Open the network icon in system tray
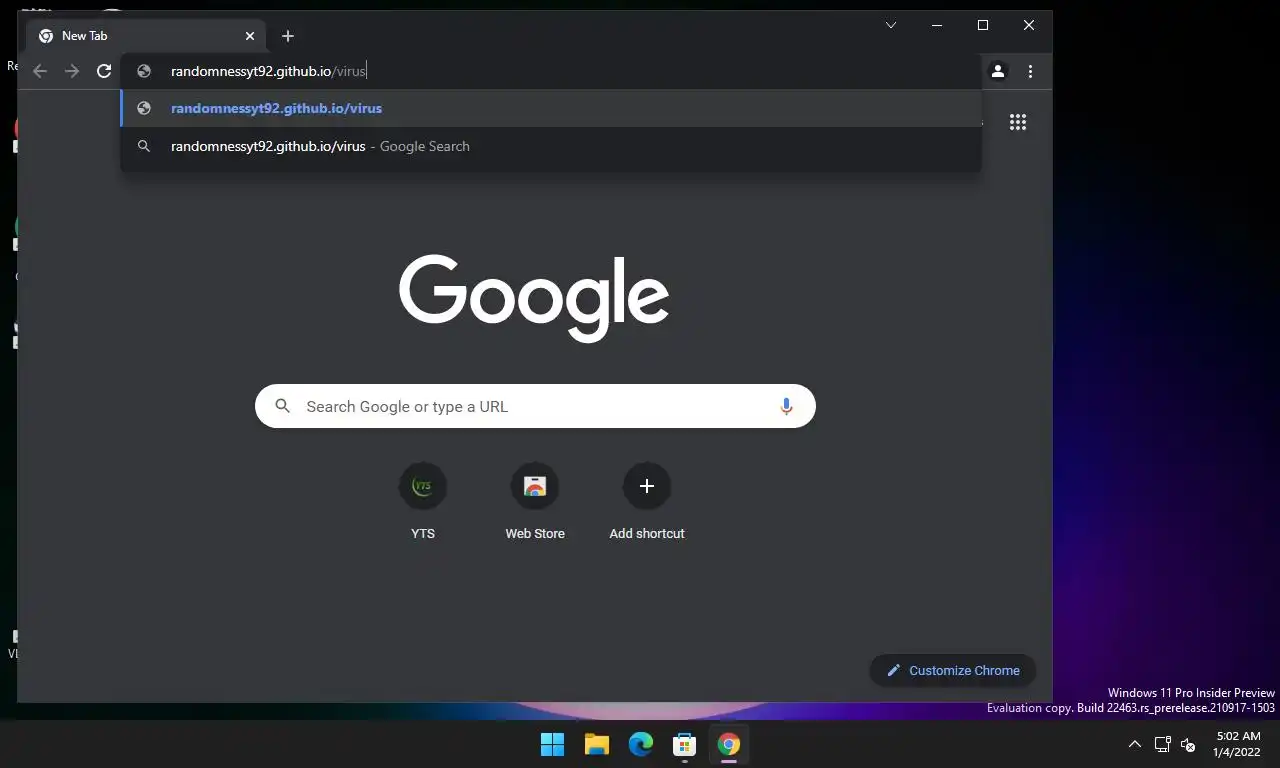Screen dimensions: 1280x768 tap(1162, 744)
